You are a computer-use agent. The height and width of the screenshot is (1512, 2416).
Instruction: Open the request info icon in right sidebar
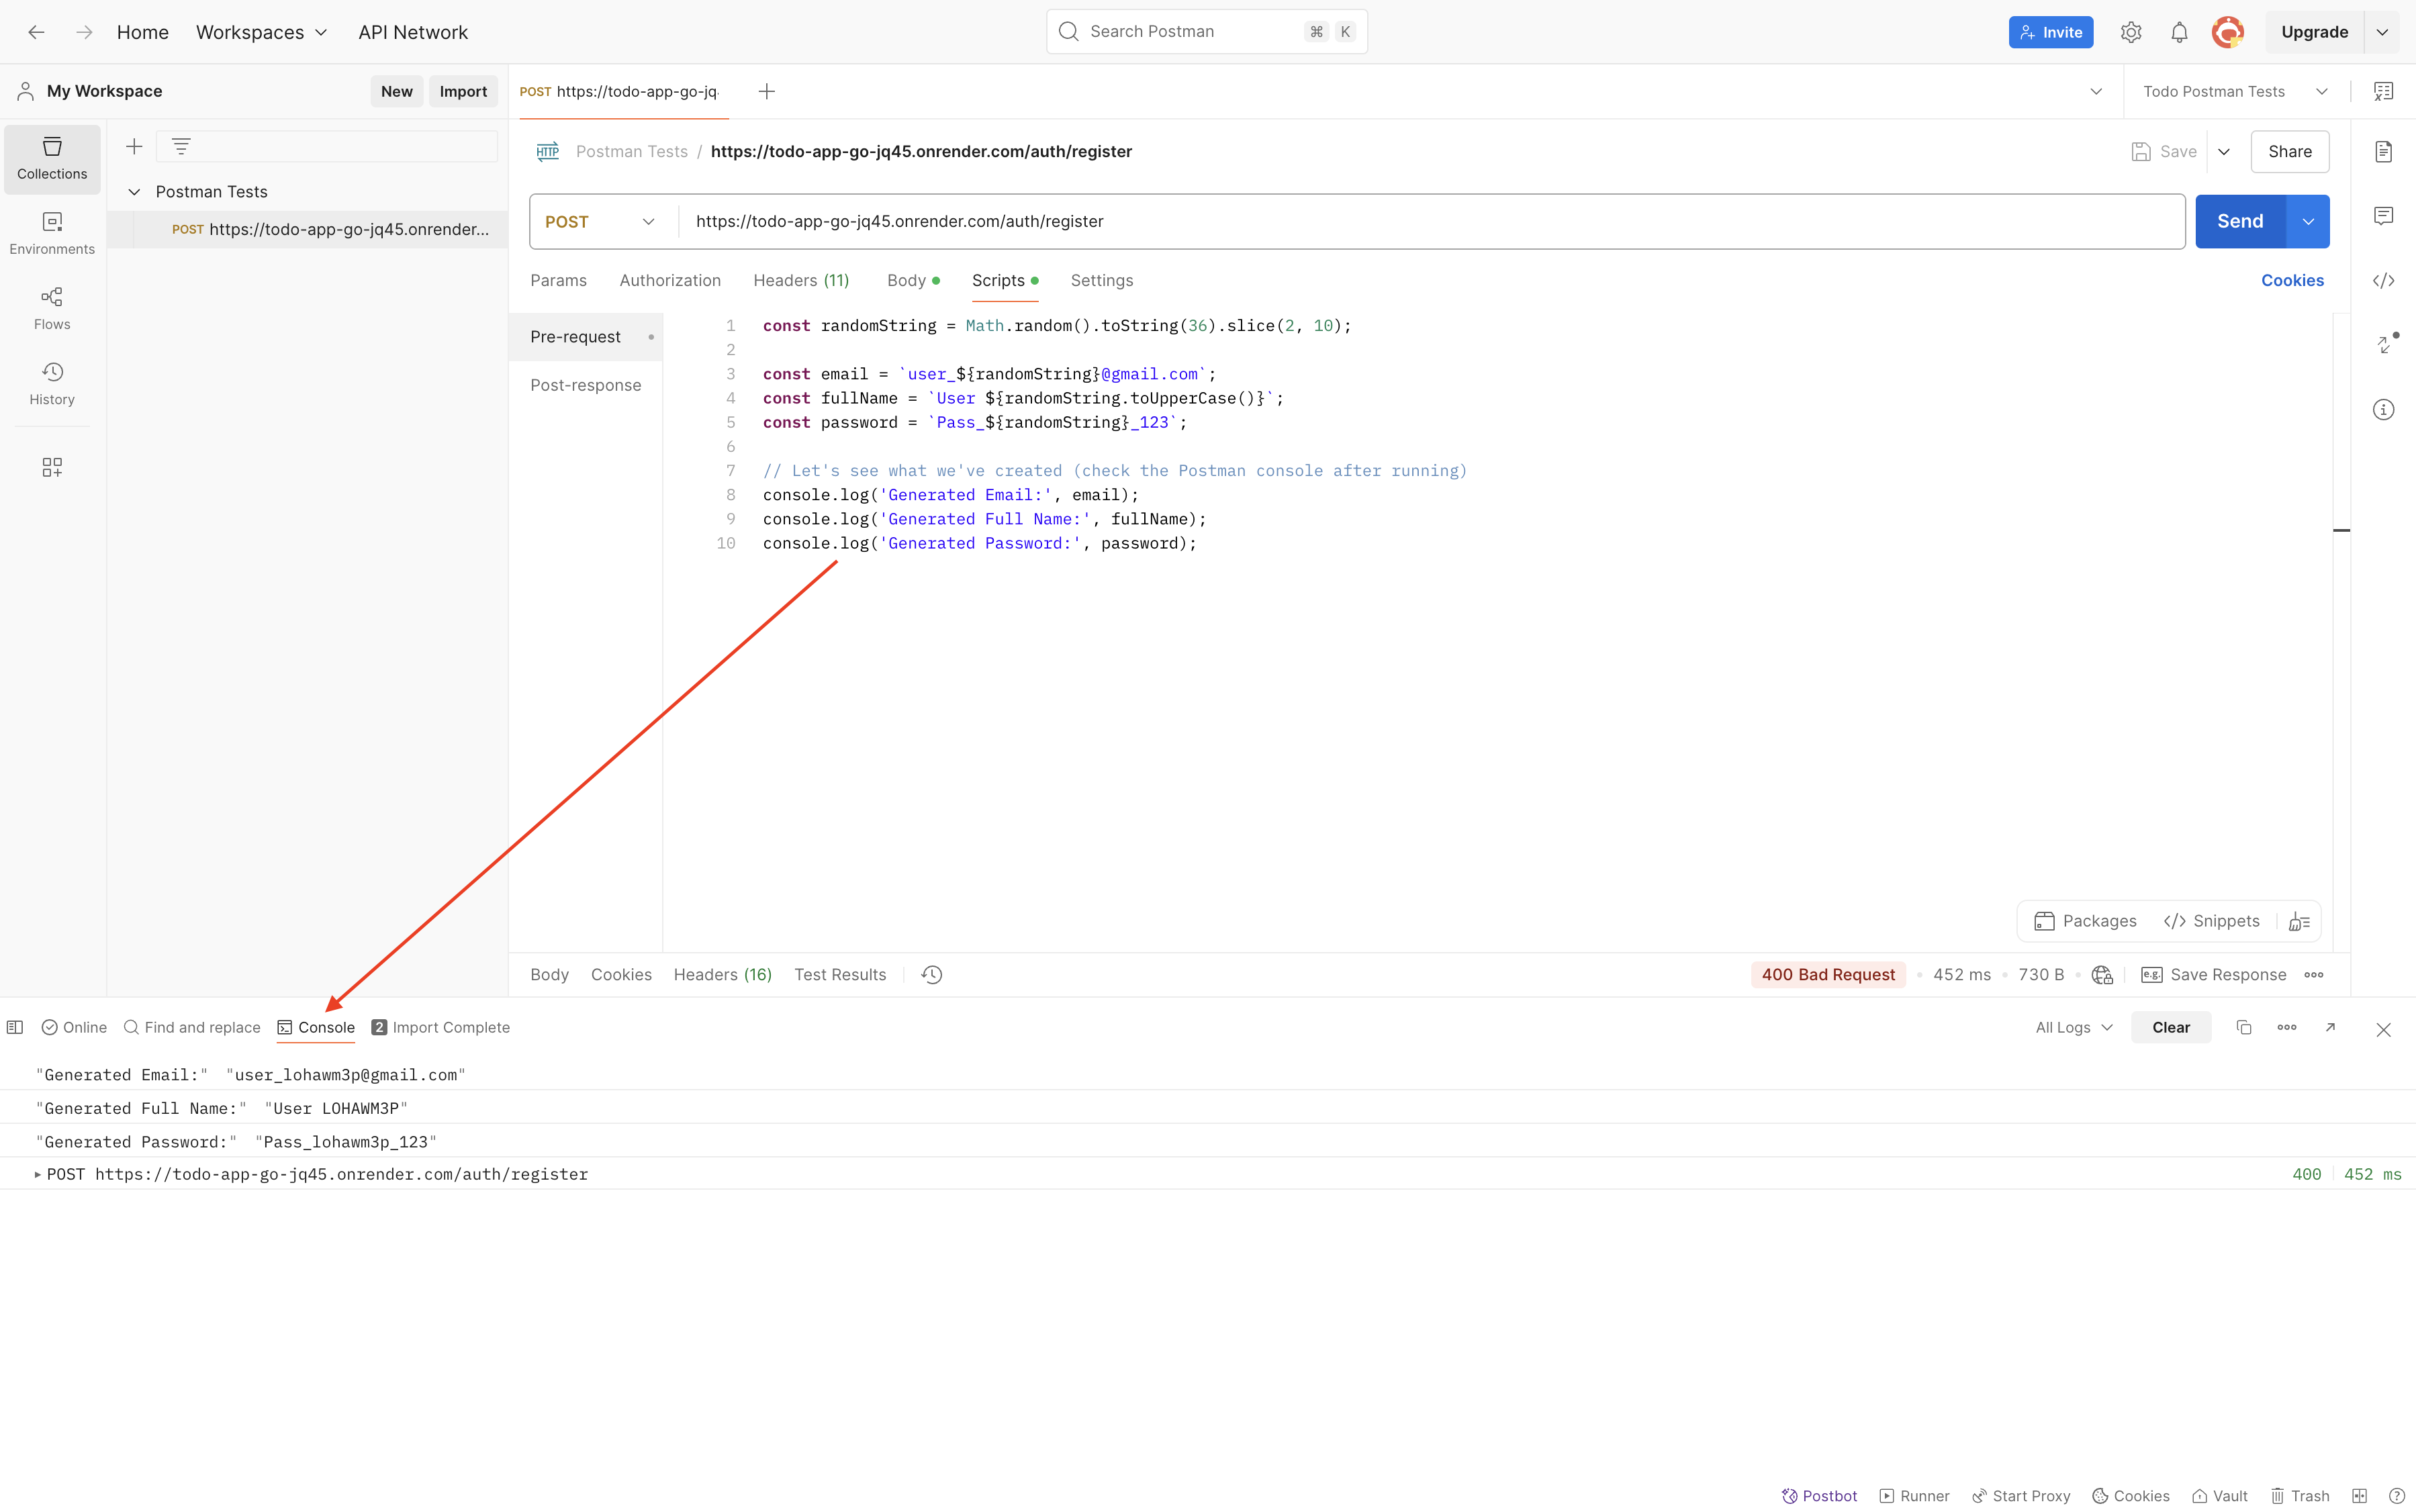2384,410
